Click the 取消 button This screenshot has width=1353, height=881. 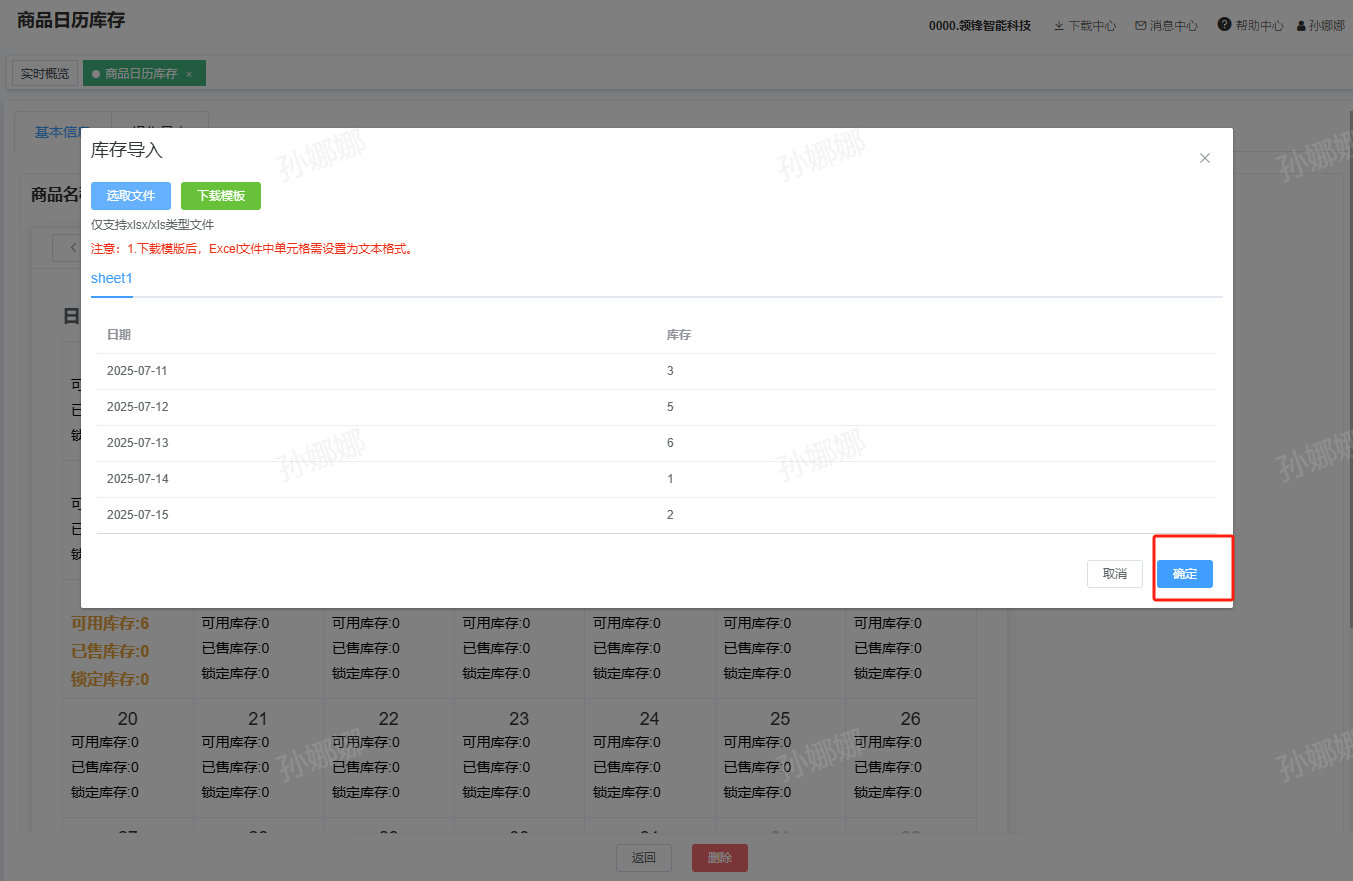(1115, 574)
